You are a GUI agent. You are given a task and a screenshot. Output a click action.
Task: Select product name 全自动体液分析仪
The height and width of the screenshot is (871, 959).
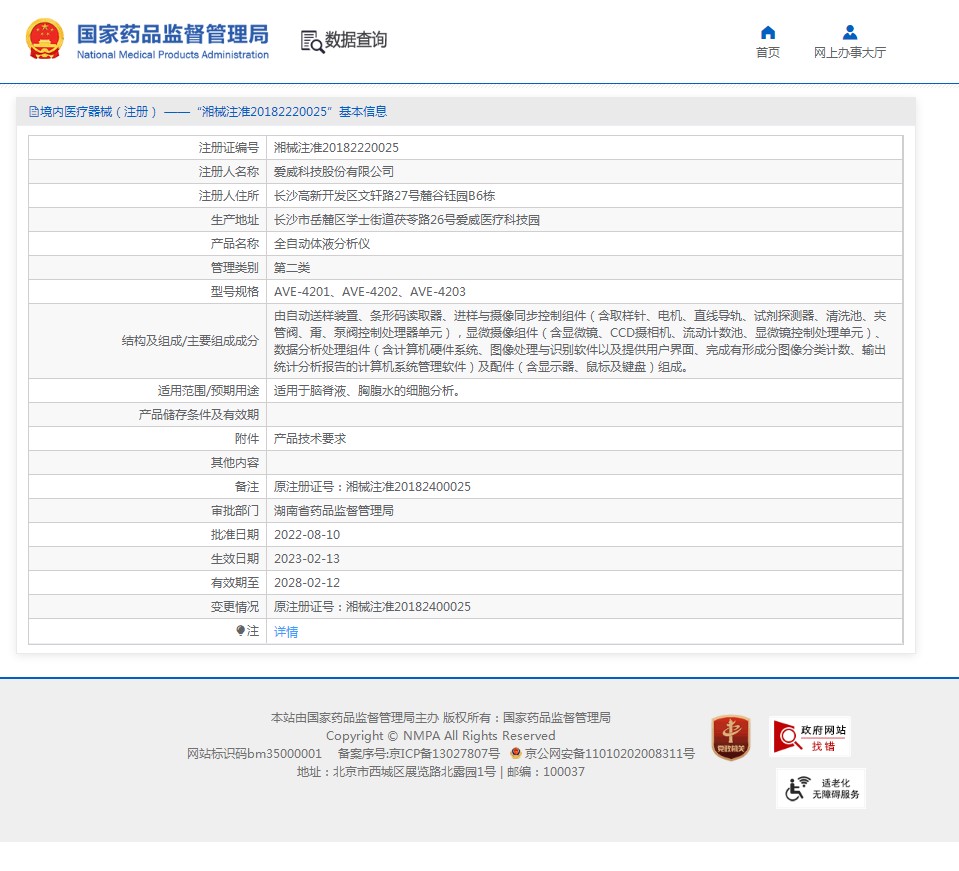click(x=322, y=243)
